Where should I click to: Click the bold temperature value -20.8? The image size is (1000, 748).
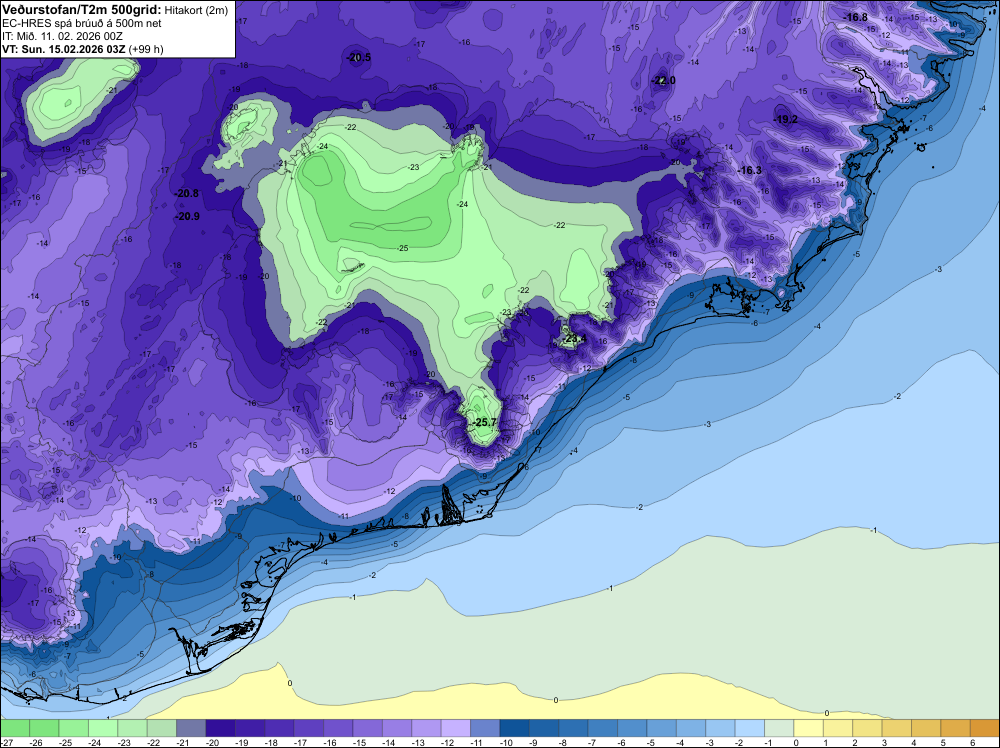(x=187, y=193)
